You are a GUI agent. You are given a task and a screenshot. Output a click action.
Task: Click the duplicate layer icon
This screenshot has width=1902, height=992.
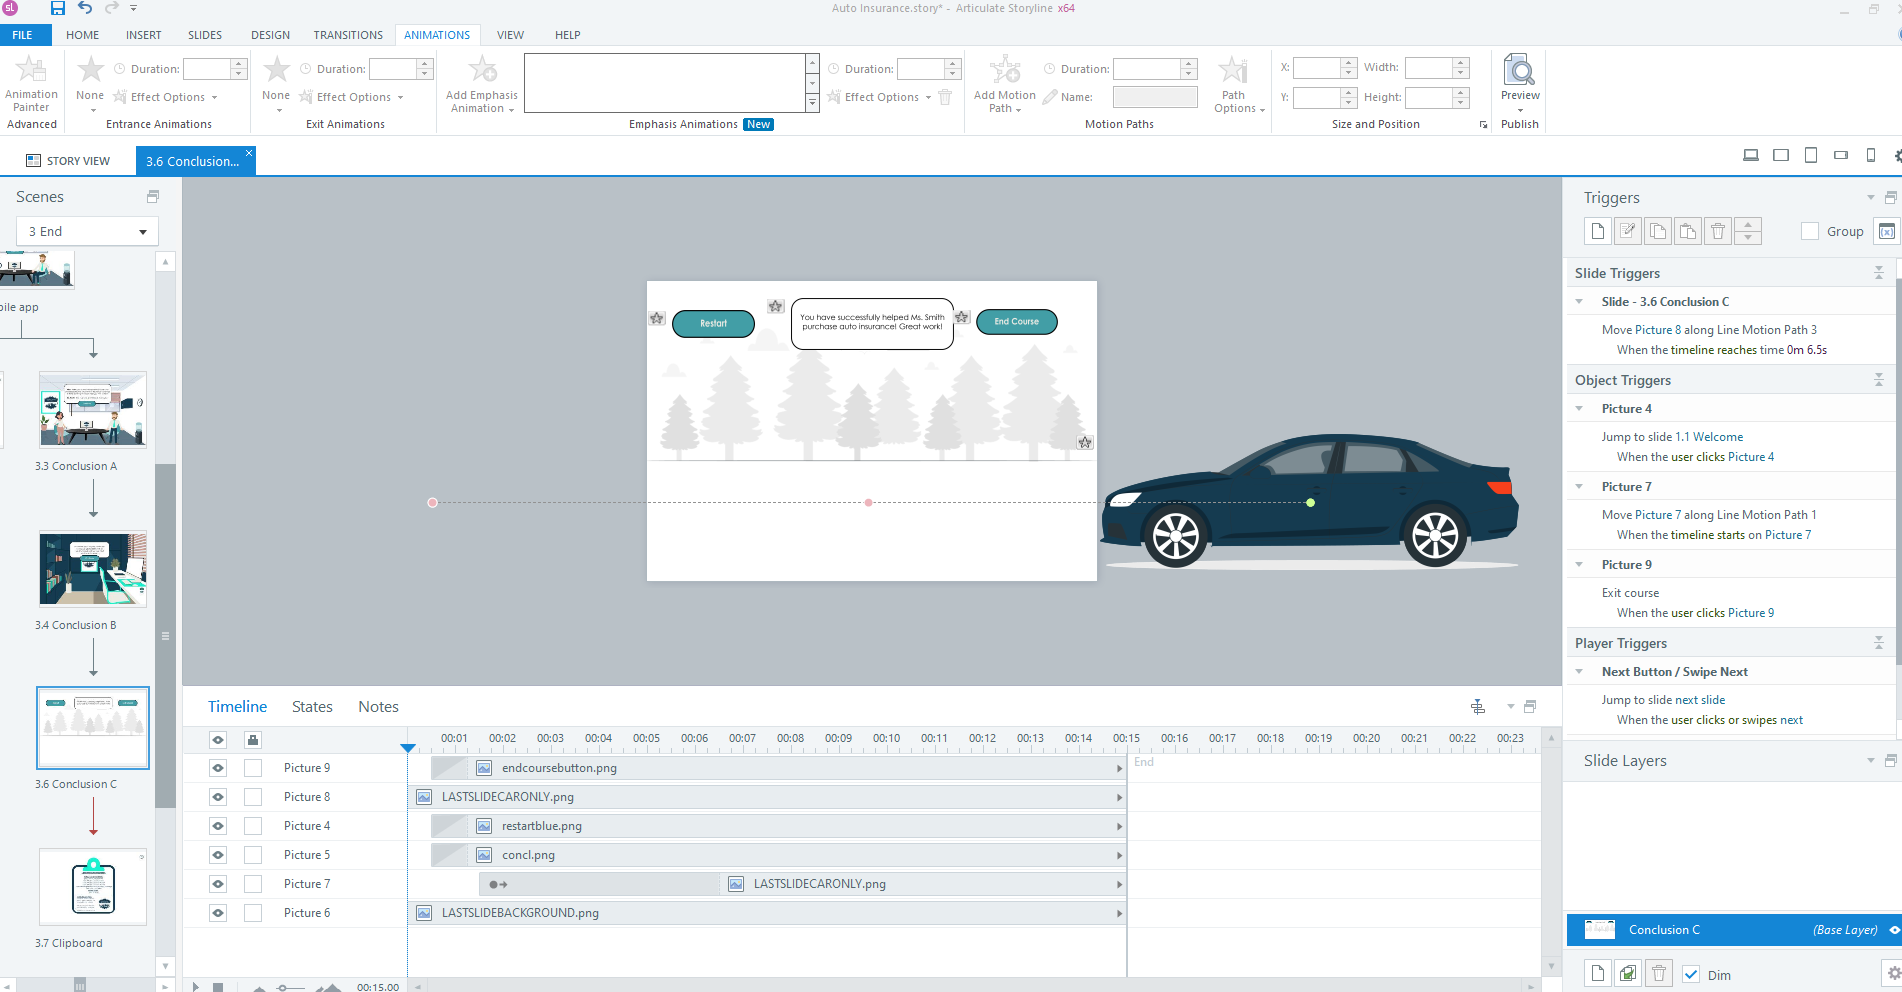(1628, 973)
